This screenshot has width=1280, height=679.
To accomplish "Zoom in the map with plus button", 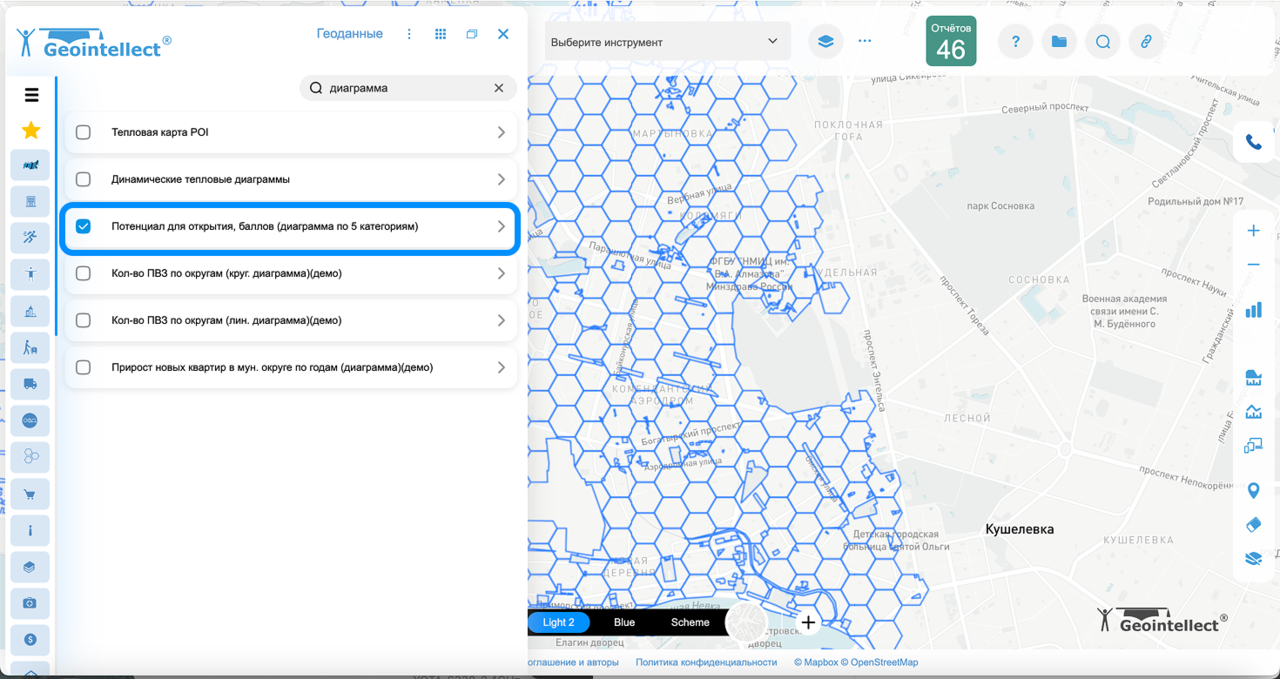I will [1253, 231].
